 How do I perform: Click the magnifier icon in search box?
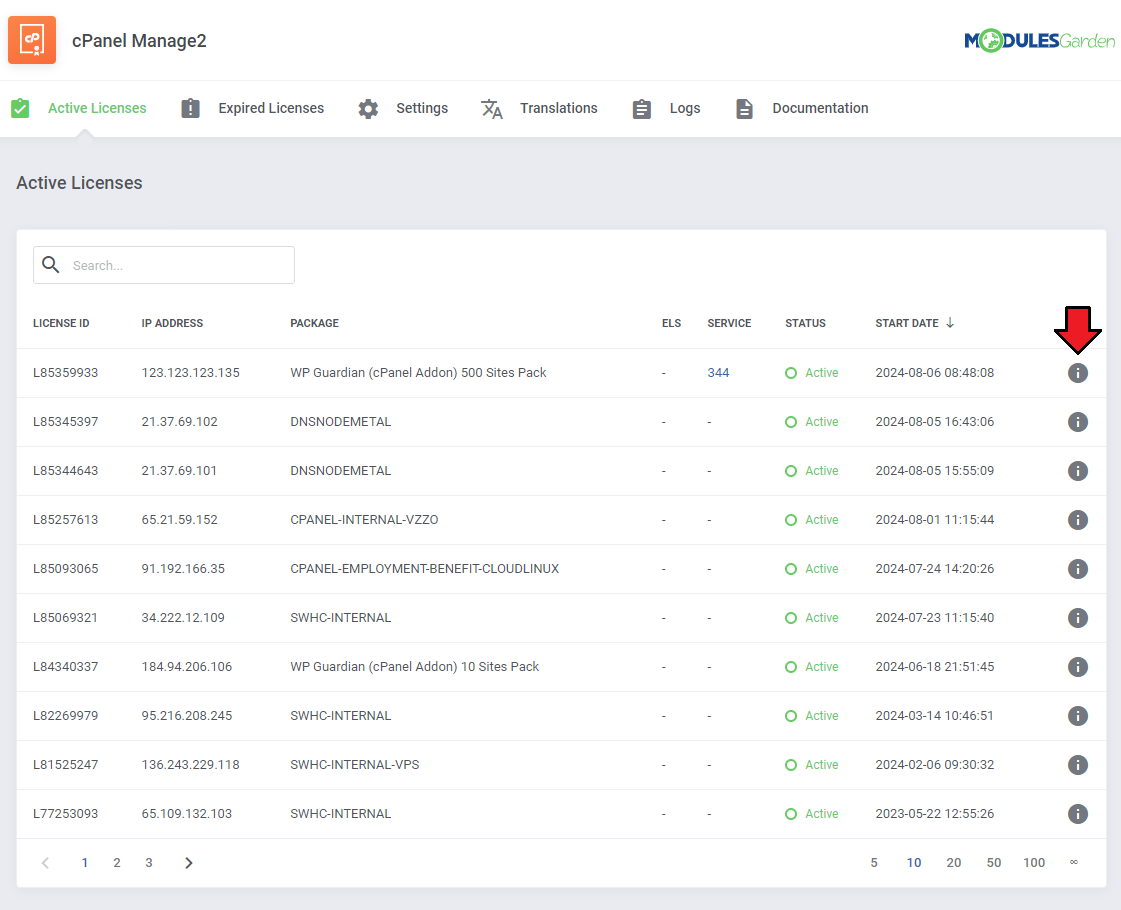(51, 264)
